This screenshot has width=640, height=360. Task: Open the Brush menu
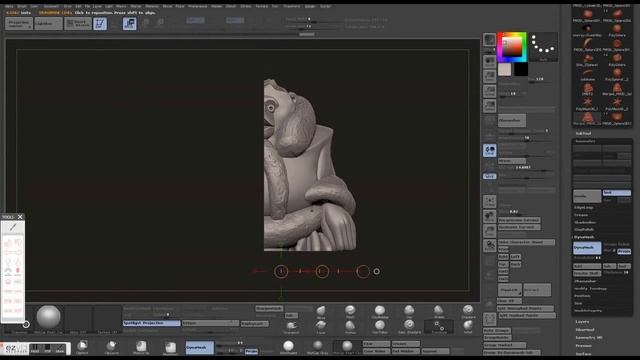[22, 6]
